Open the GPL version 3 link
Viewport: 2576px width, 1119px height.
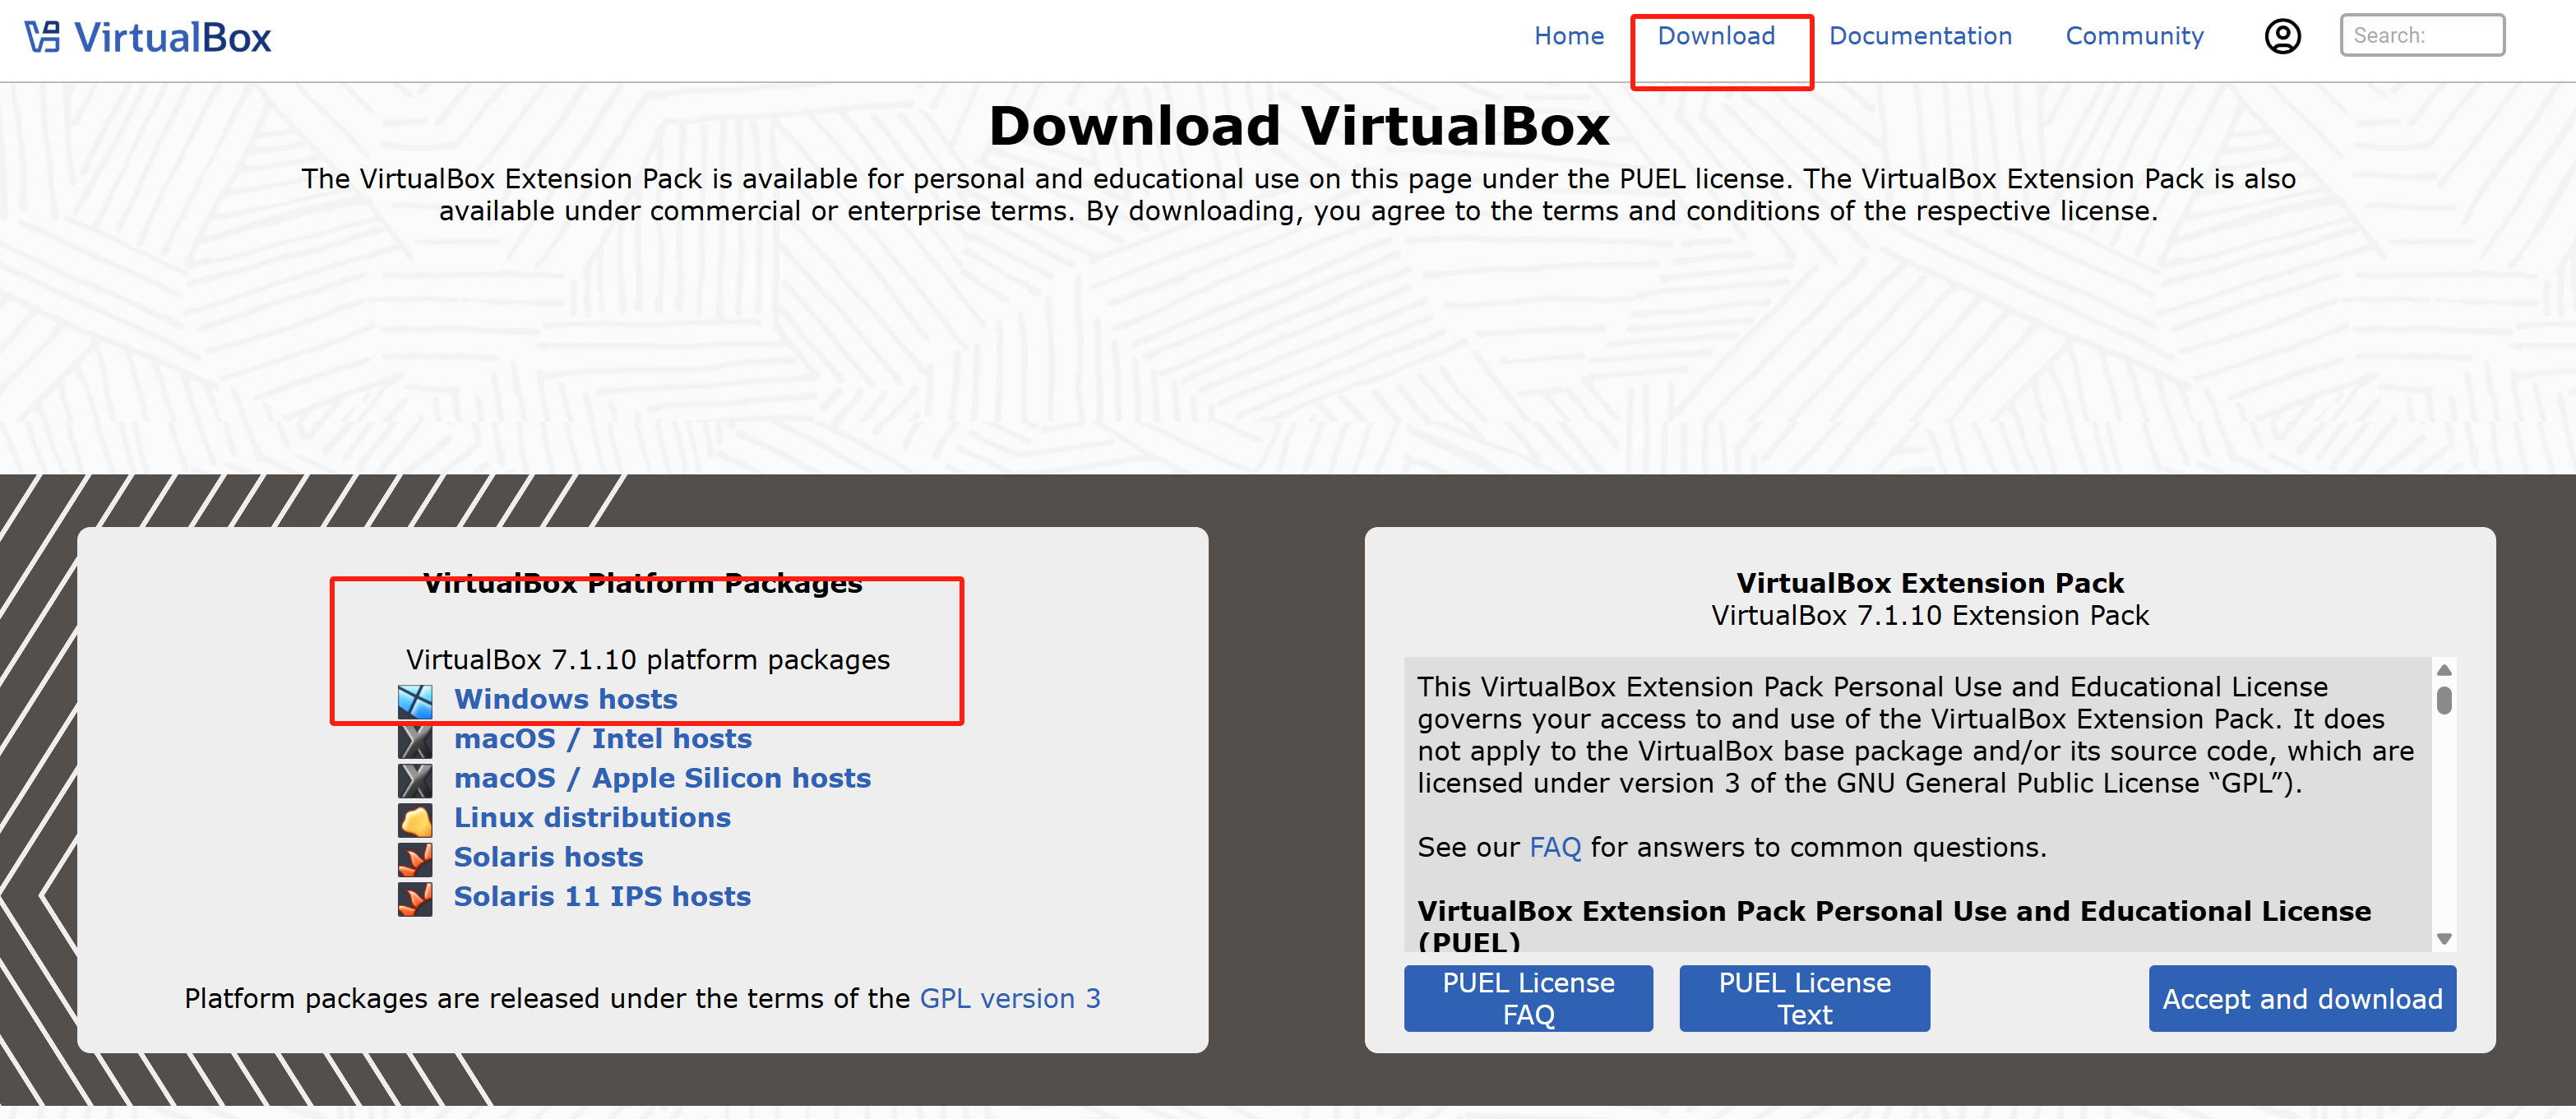pyautogui.click(x=1009, y=998)
